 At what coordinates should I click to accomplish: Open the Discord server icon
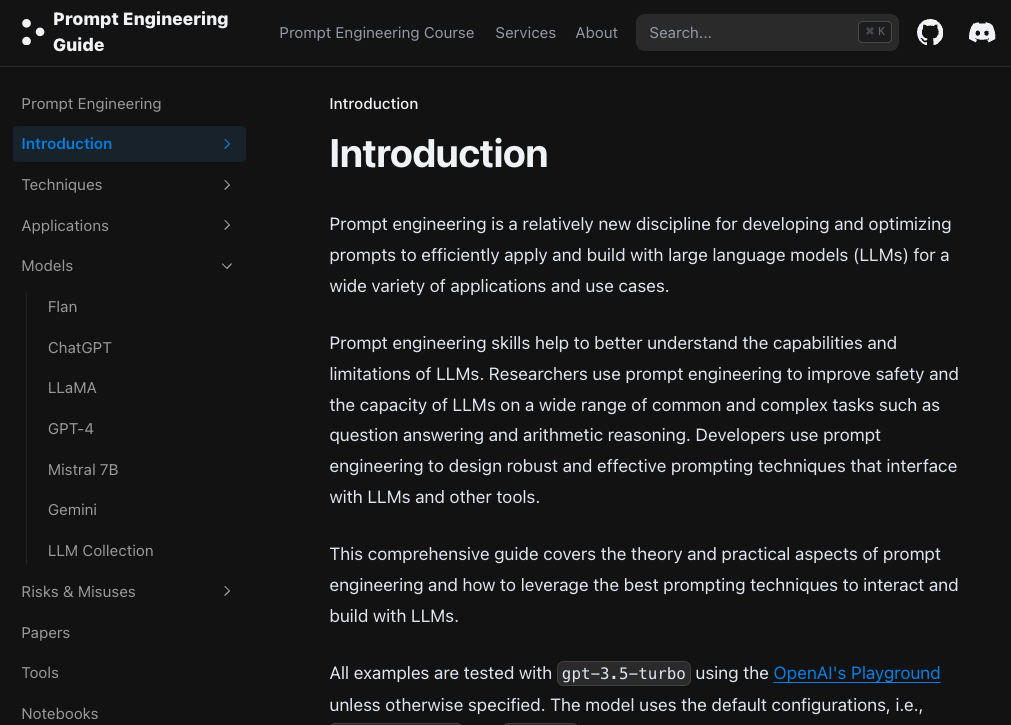981,32
